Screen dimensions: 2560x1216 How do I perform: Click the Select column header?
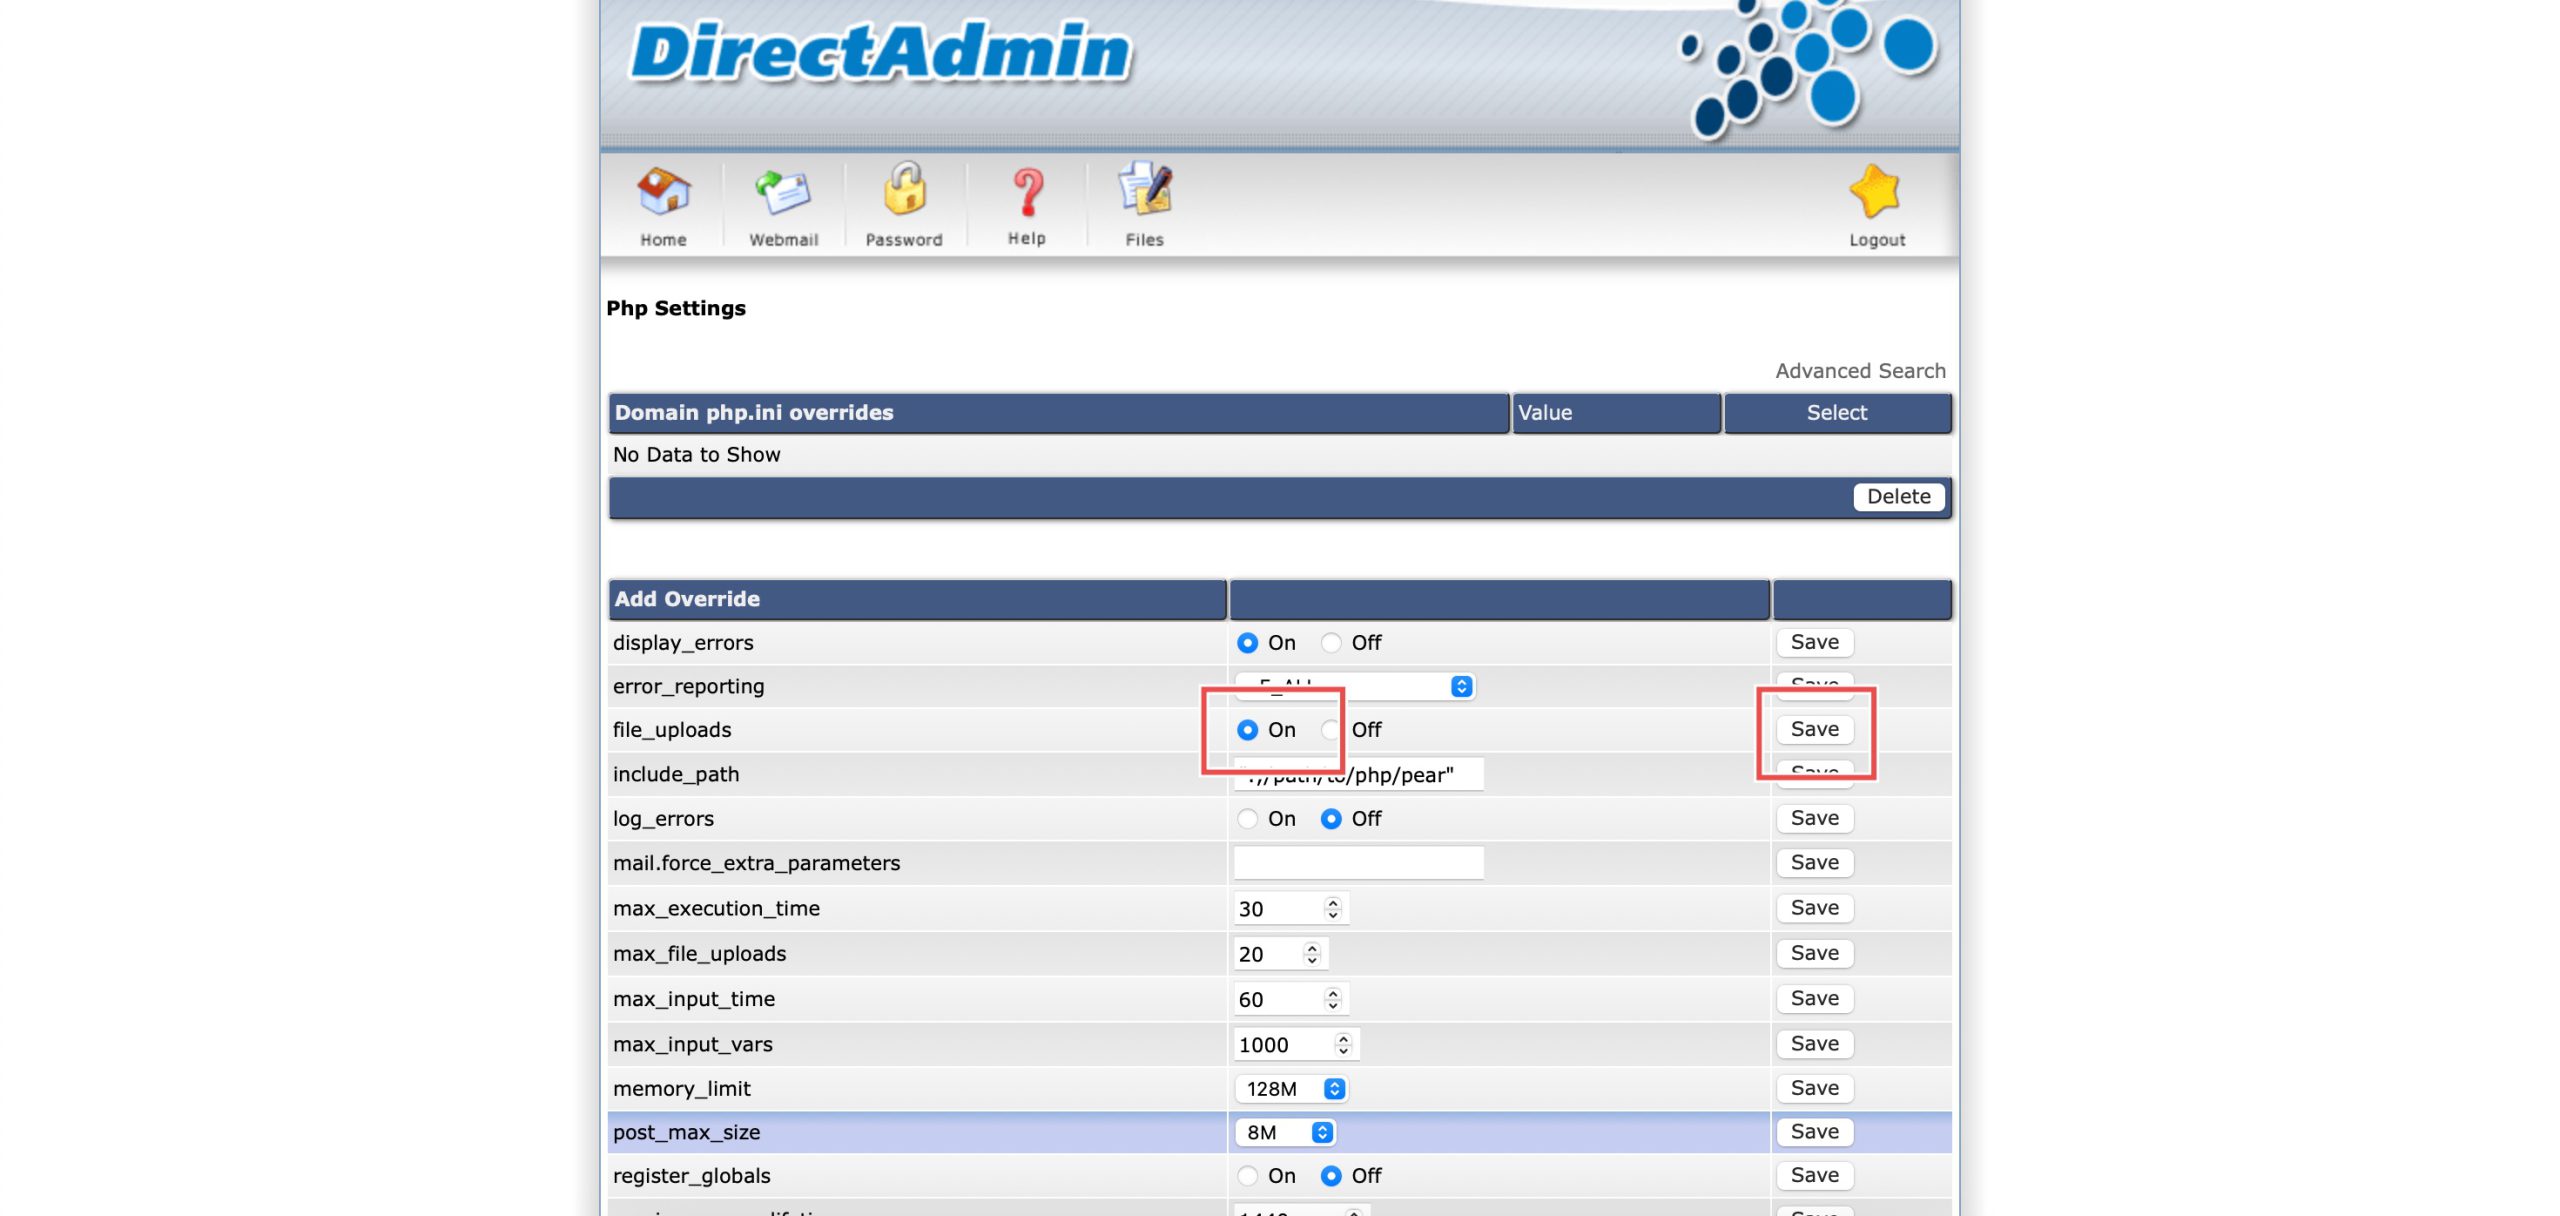click(x=1836, y=413)
